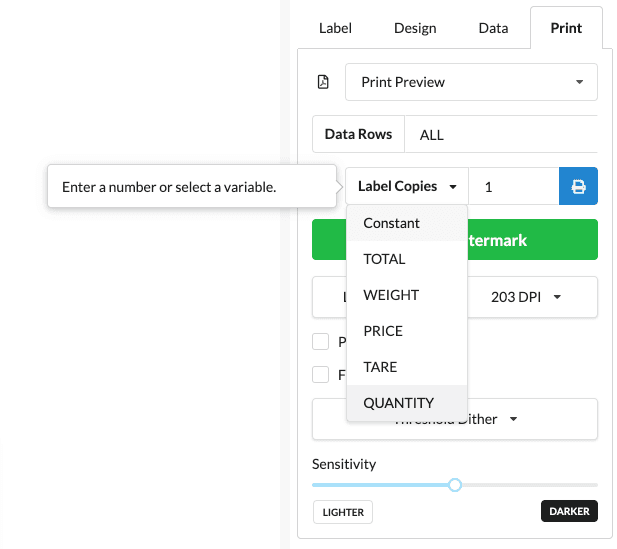The image size is (617, 549).
Task: Select QUANTITY from the dropdown list
Action: 399,403
